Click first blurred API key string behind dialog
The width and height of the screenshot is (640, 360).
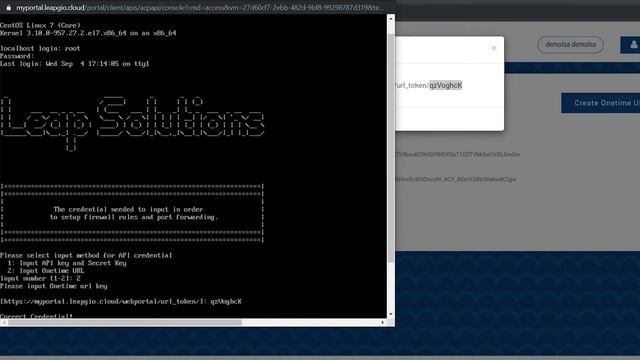pos(458,155)
